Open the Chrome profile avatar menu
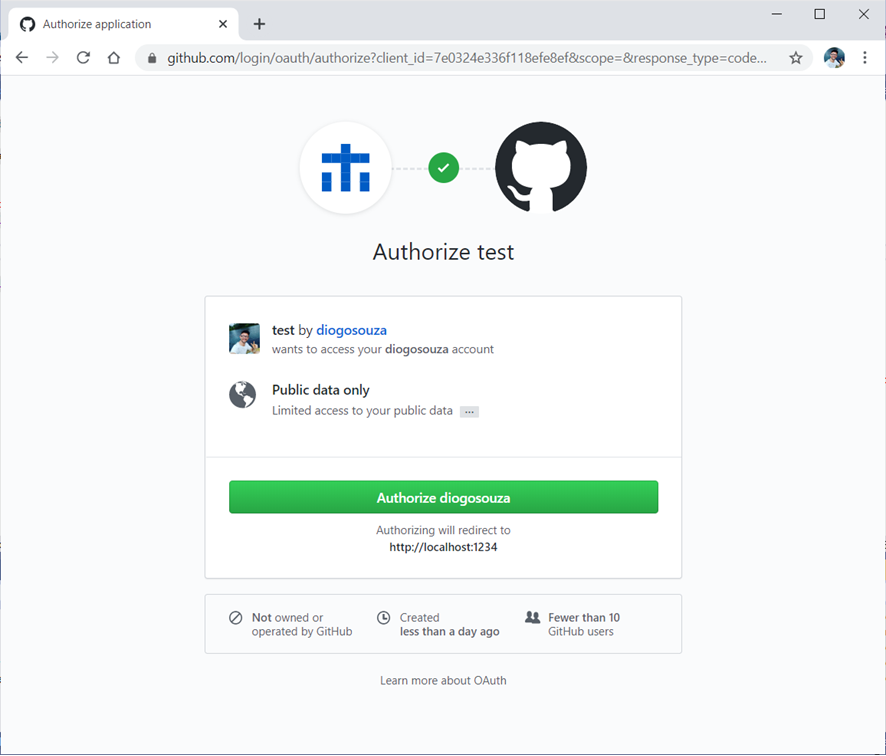Viewport: 886px width, 756px height. (x=834, y=58)
